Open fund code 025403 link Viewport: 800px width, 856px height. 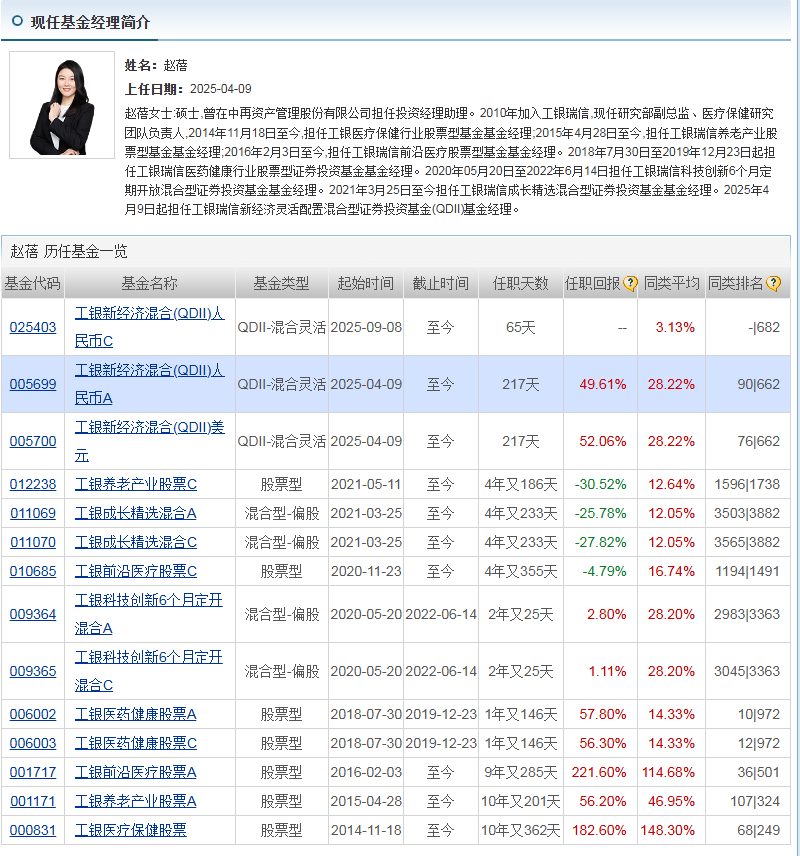point(33,328)
